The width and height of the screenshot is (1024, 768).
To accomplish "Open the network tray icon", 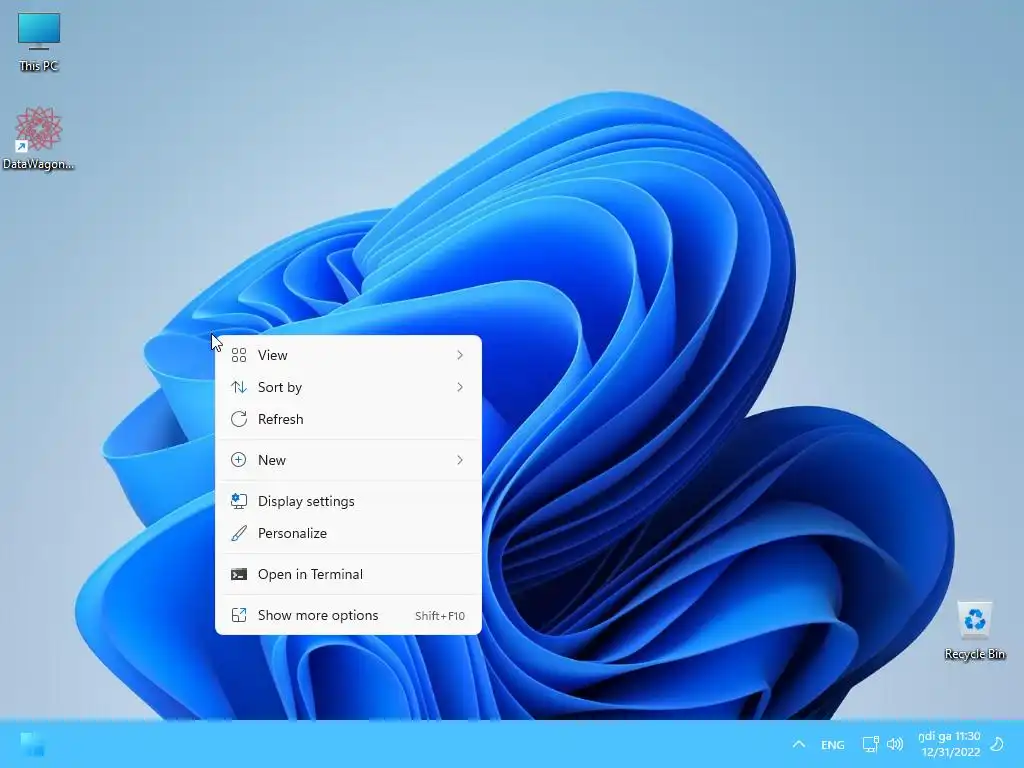I will (x=870, y=744).
